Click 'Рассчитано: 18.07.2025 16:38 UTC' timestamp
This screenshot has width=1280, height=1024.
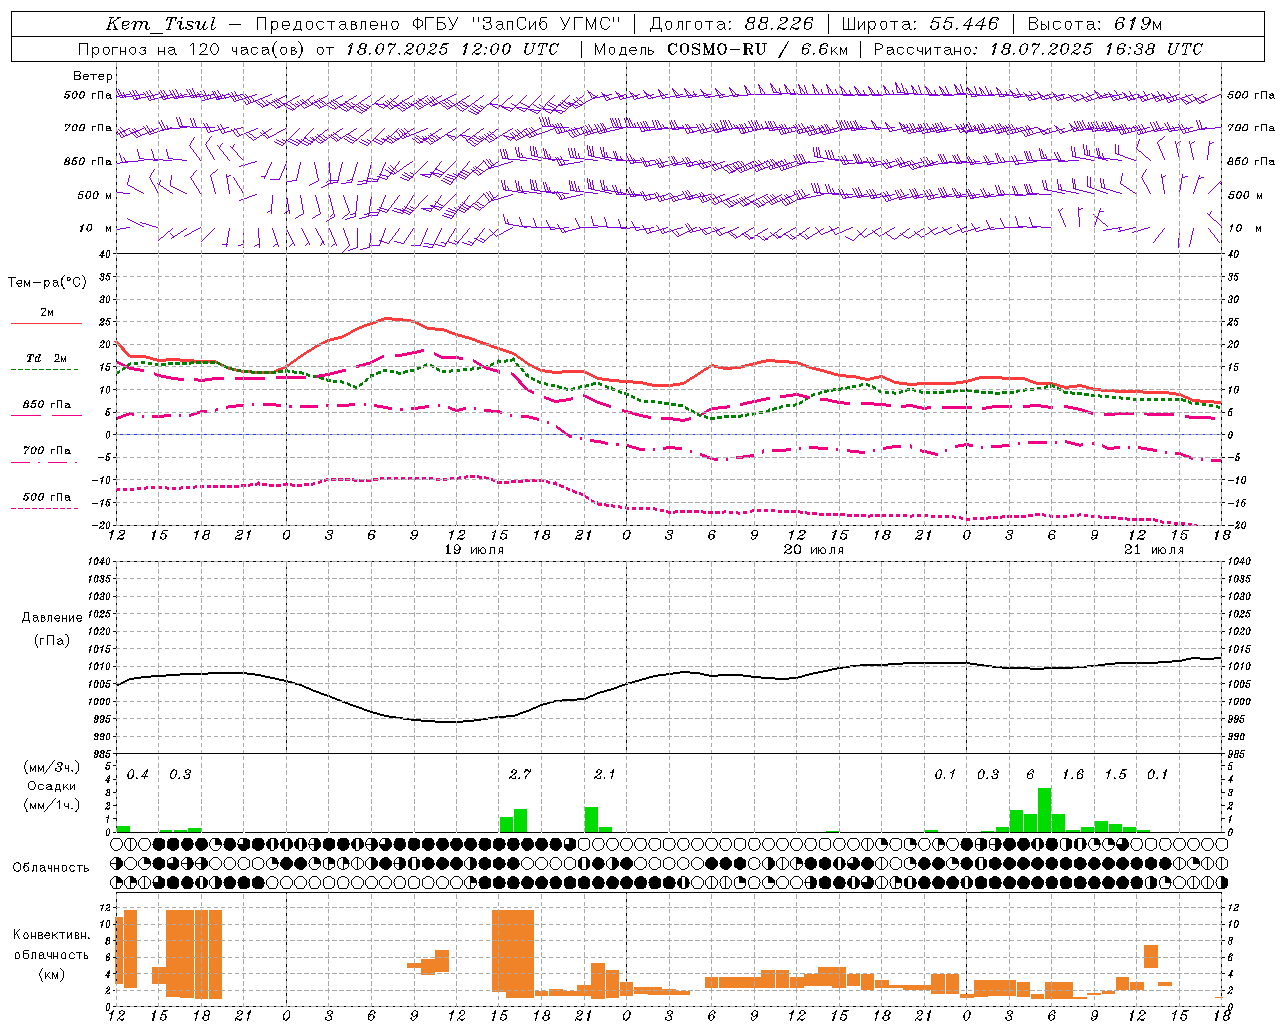(x=1038, y=49)
